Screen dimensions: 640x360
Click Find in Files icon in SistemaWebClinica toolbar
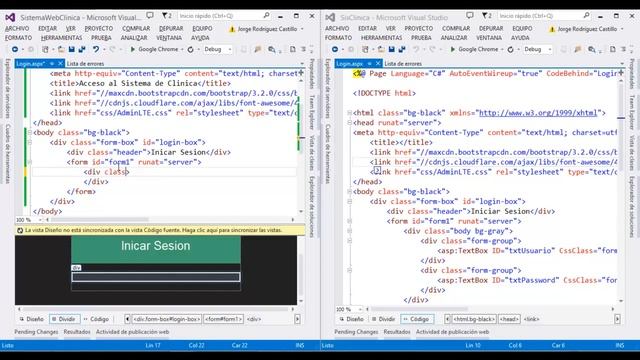coord(271,49)
